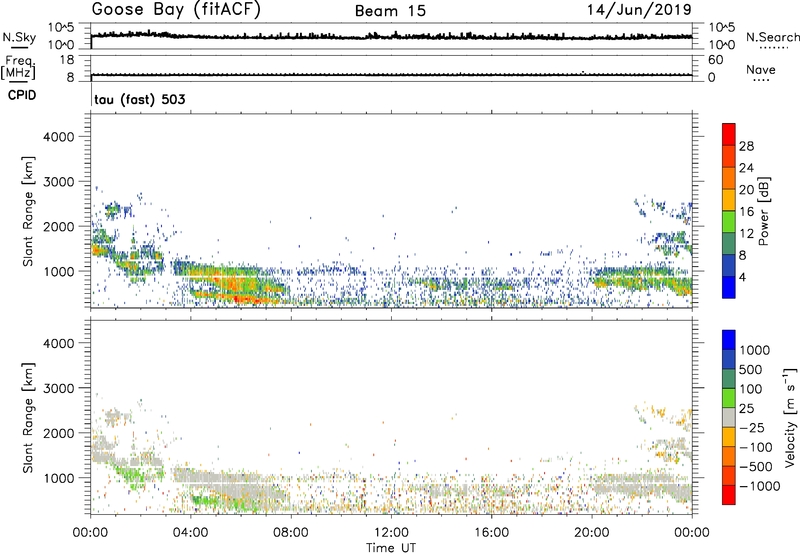Screen dimensions: 800x554
Task: Click the '60' Nave axis tick
Action: coord(715,60)
